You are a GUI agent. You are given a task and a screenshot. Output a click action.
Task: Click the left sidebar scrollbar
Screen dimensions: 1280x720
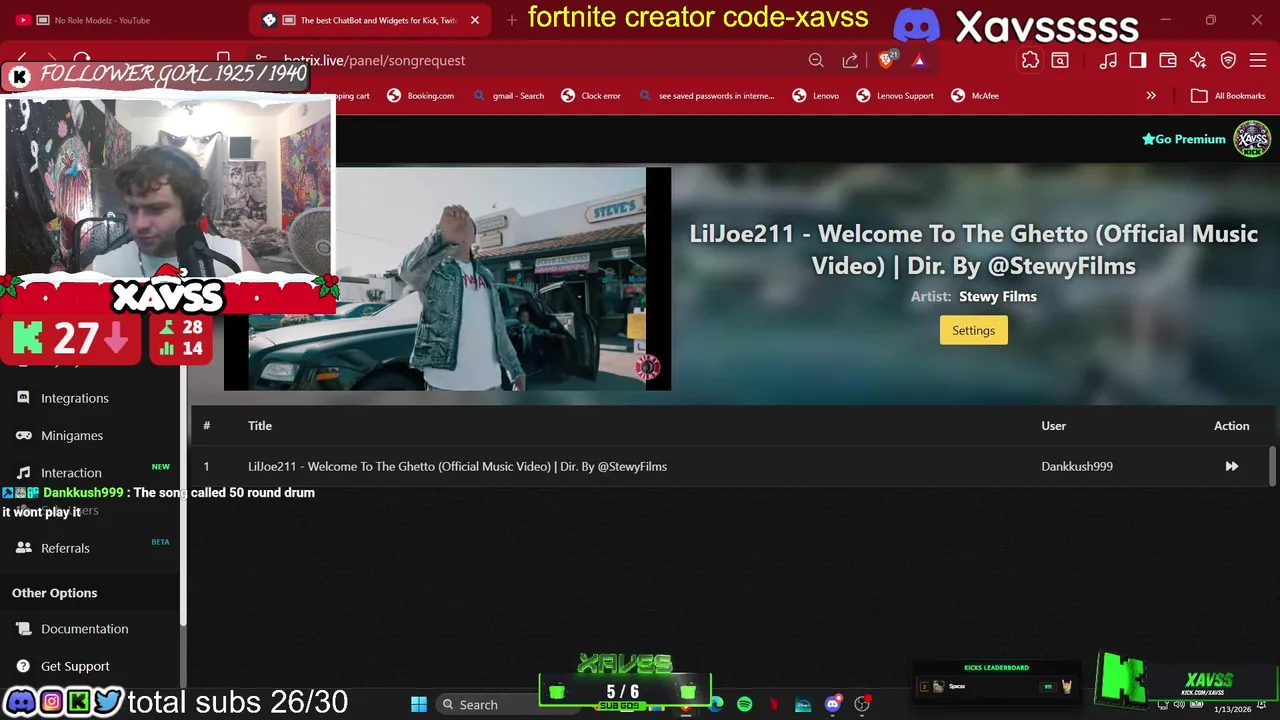coord(183,497)
